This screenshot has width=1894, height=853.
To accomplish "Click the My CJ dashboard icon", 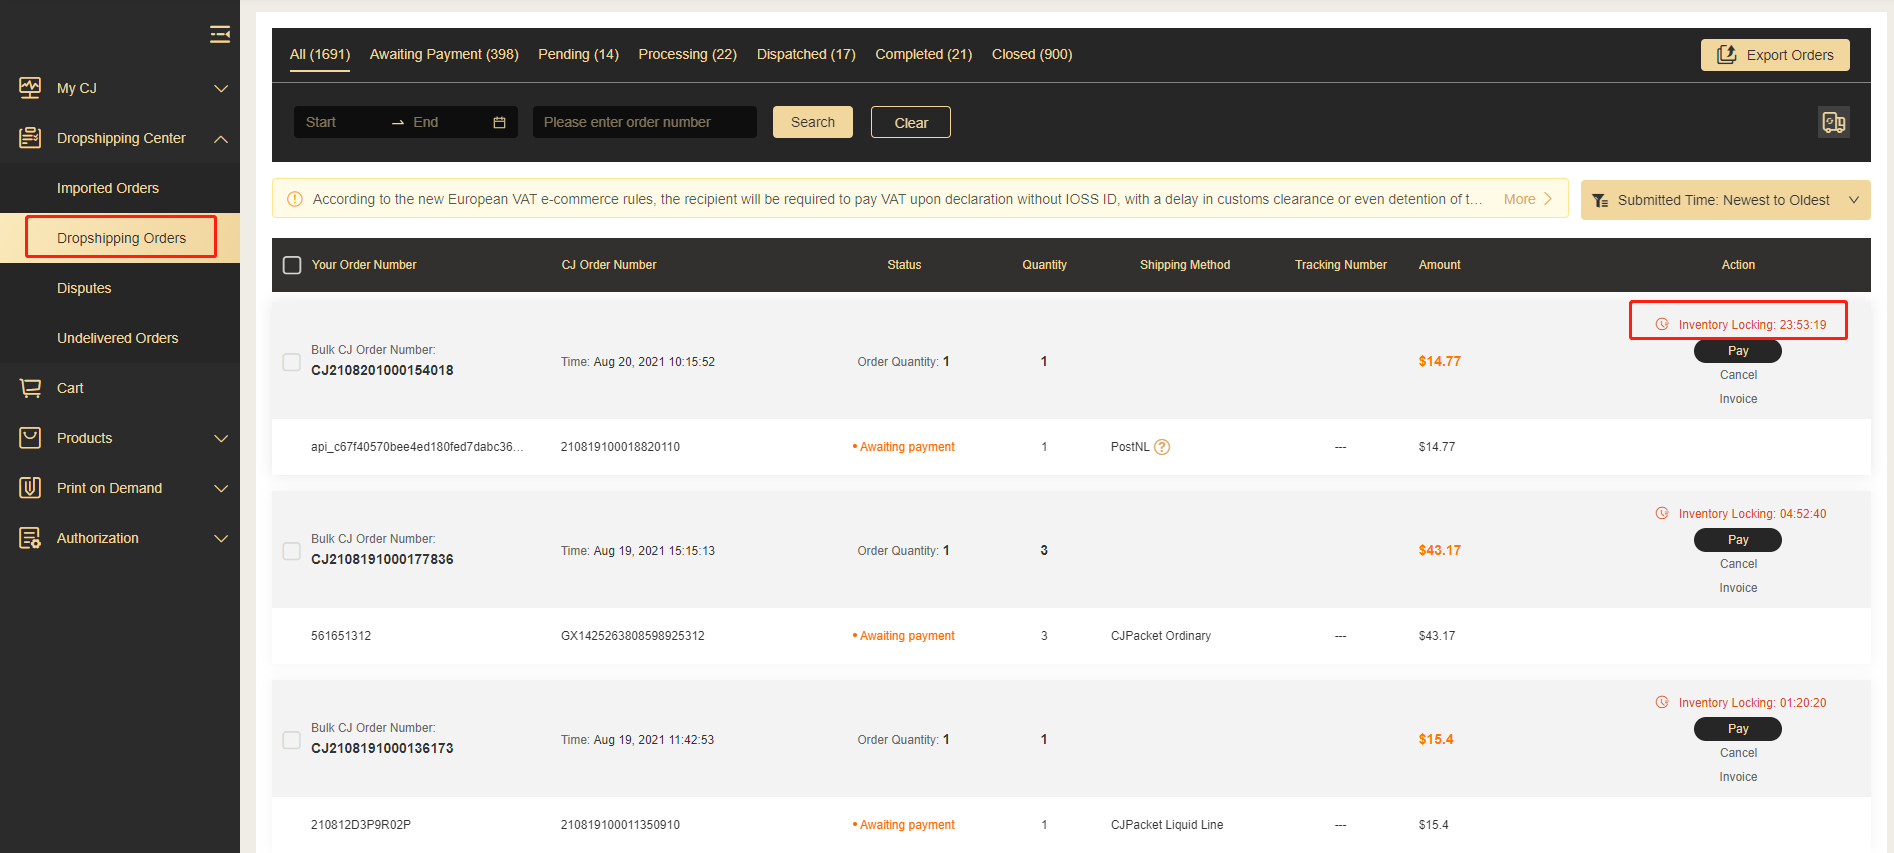I will (30, 88).
